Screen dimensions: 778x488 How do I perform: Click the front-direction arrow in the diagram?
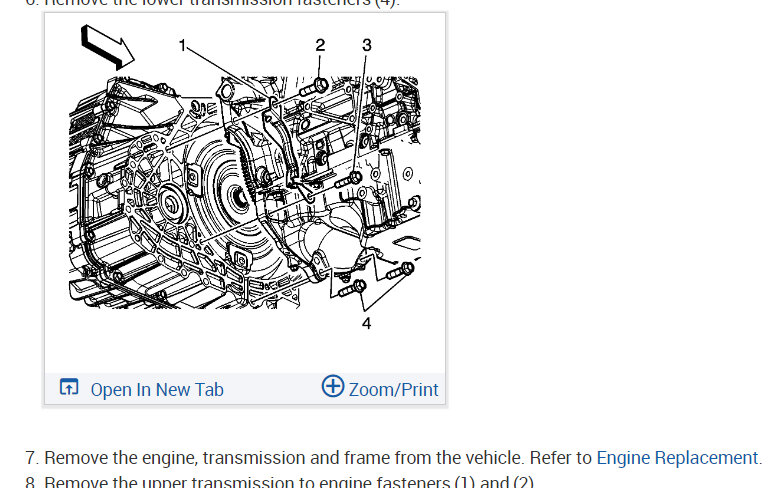pos(107,47)
